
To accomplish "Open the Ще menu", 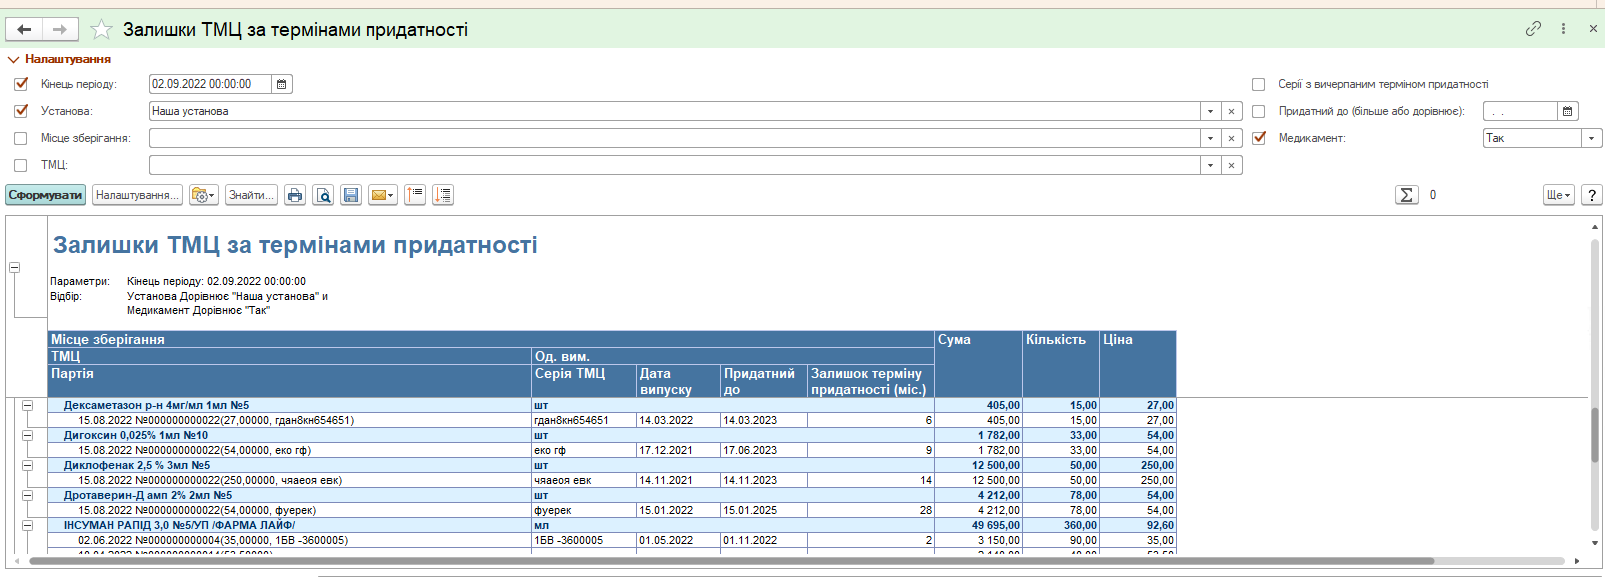I will [x=1558, y=195].
